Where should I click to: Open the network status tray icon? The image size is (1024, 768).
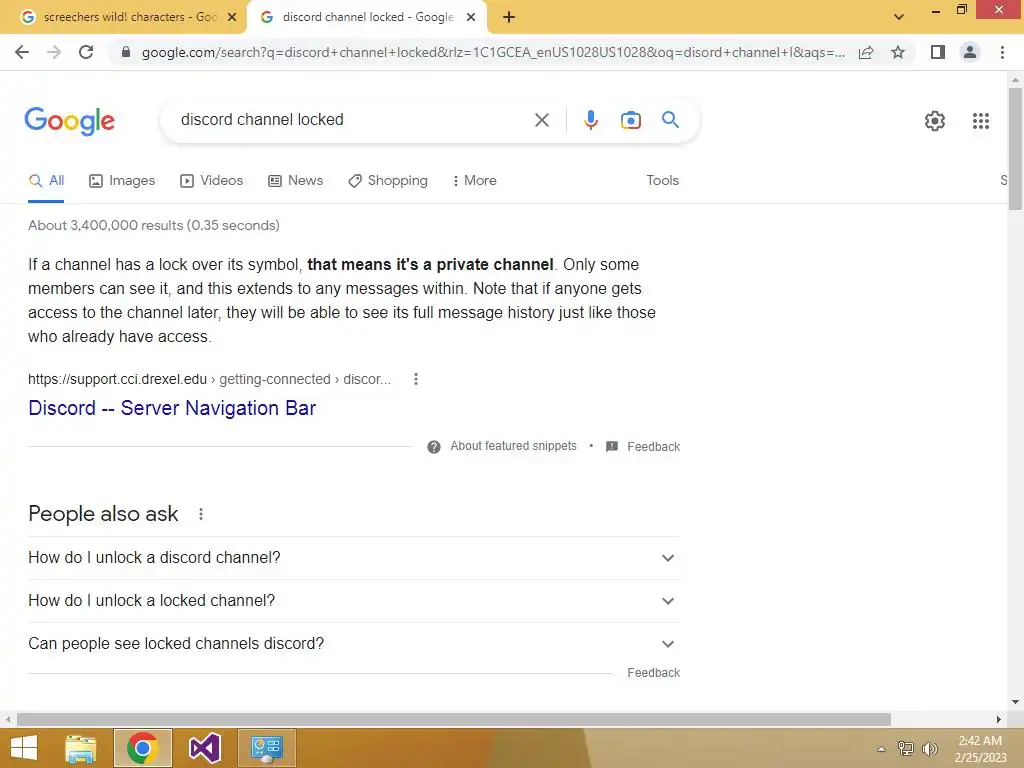click(x=905, y=749)
